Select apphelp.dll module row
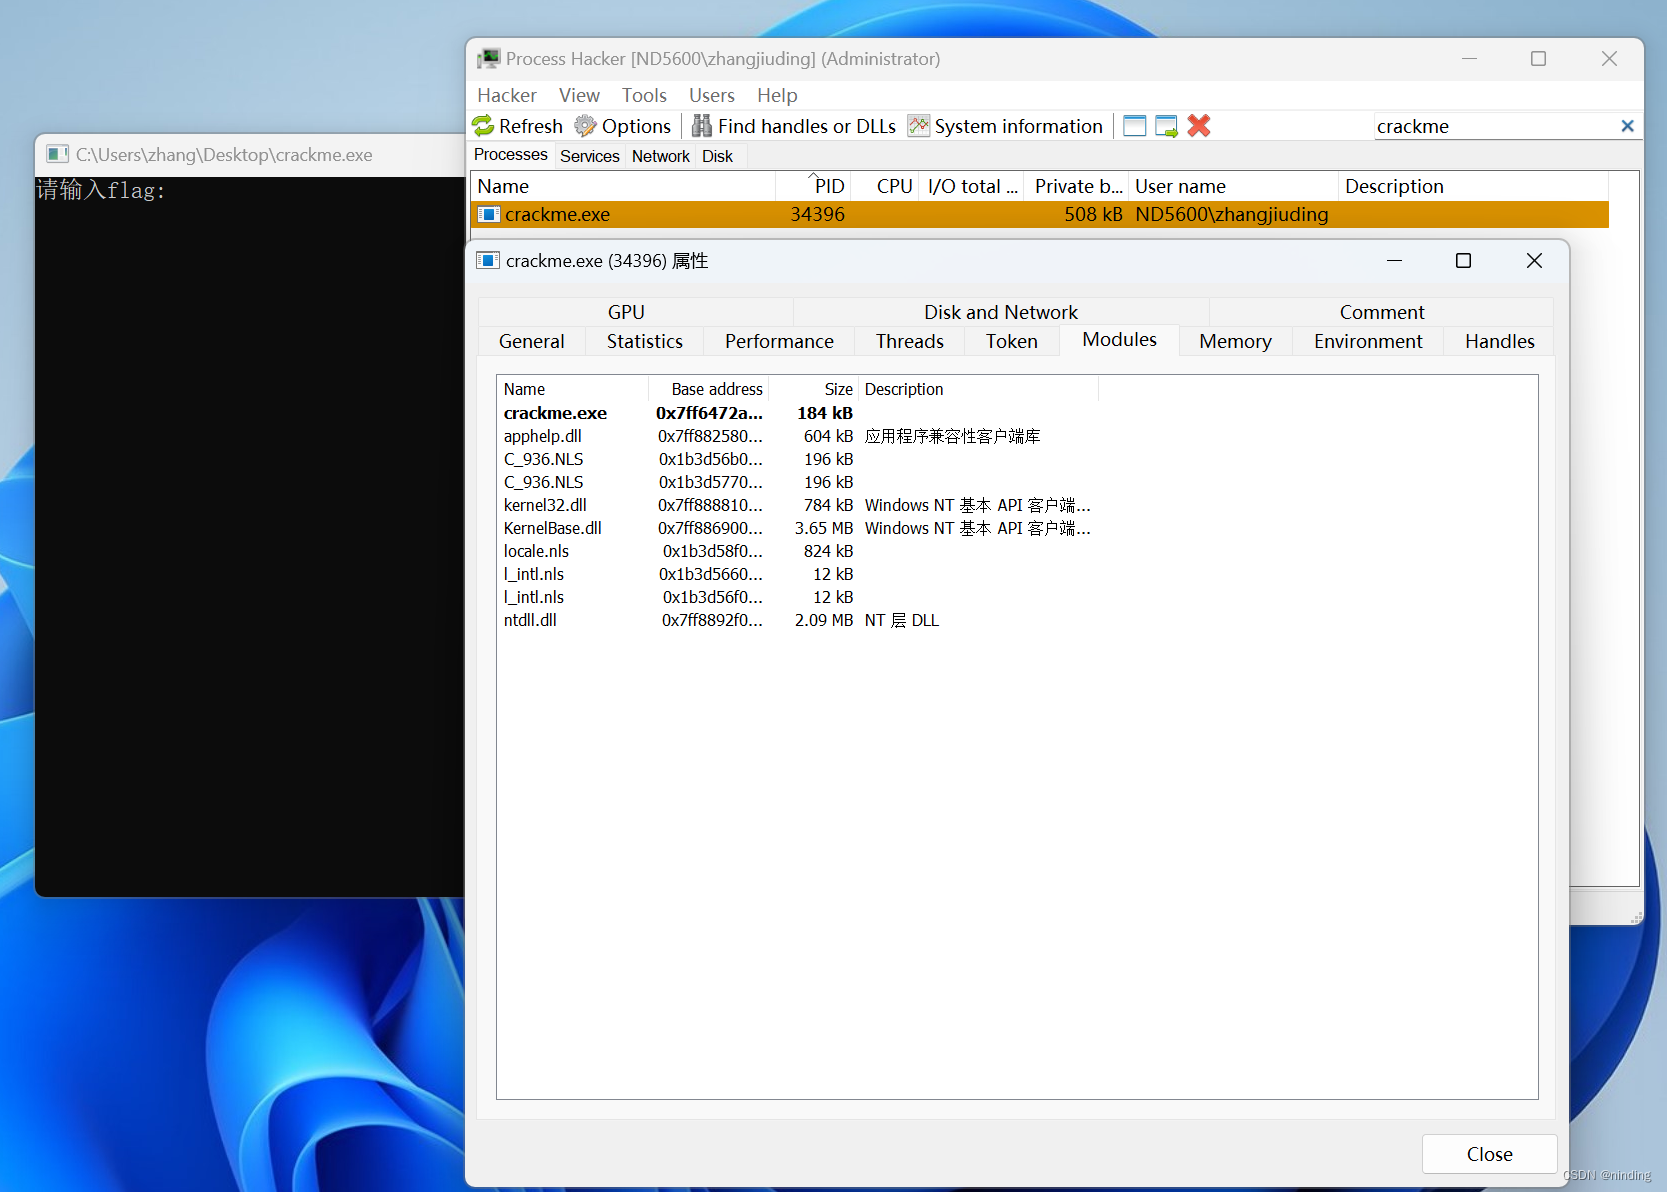Image resolution: width=1667 pixels, height=1192 pixels. click(x=797, y=436)
